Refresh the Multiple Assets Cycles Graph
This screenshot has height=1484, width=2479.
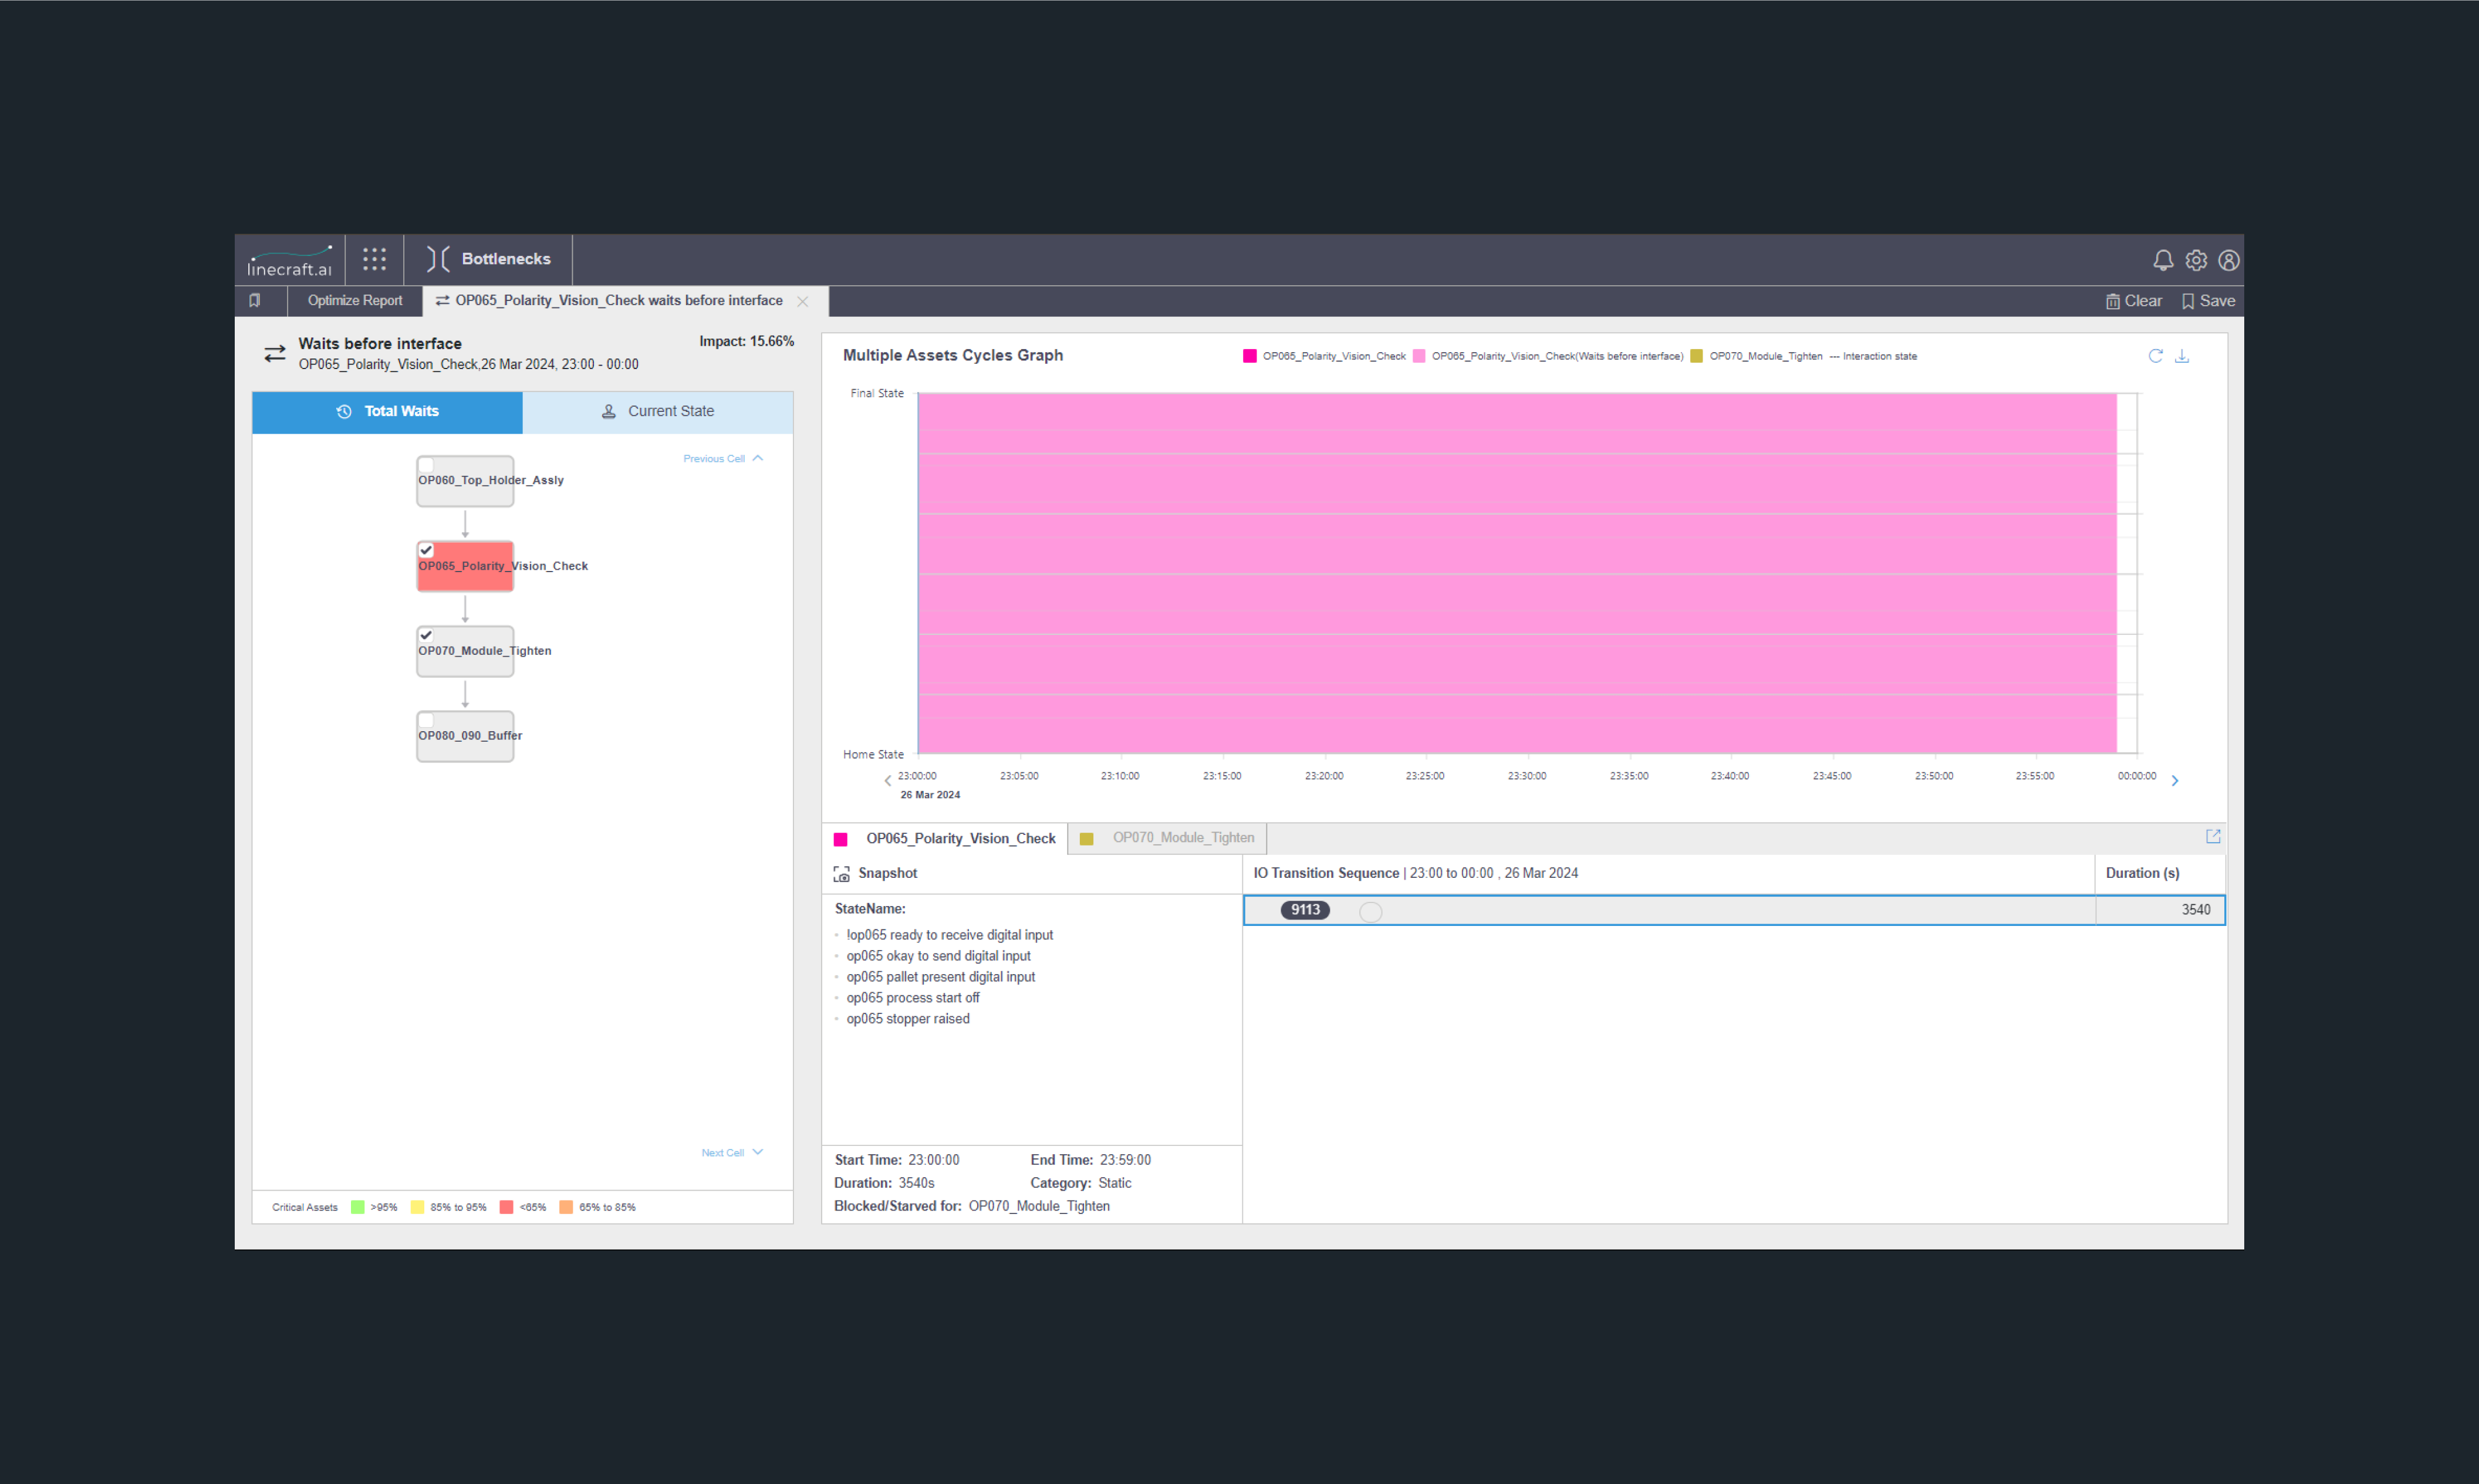(x=2155, y=356)
